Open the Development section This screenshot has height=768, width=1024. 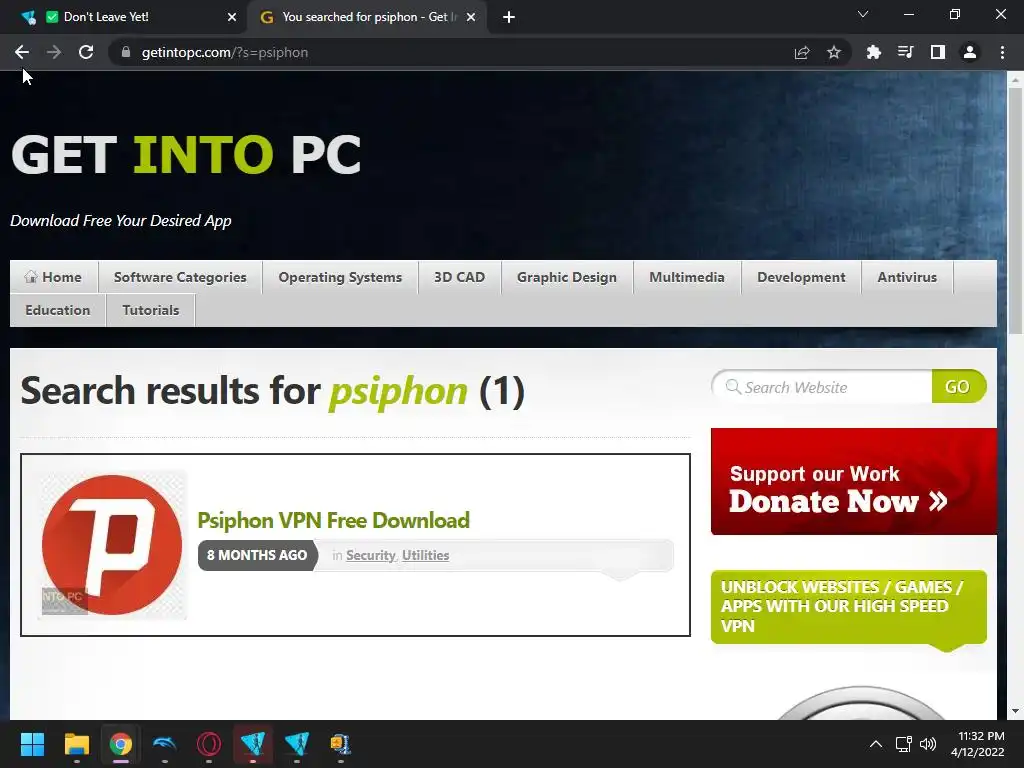coord(801,277)
